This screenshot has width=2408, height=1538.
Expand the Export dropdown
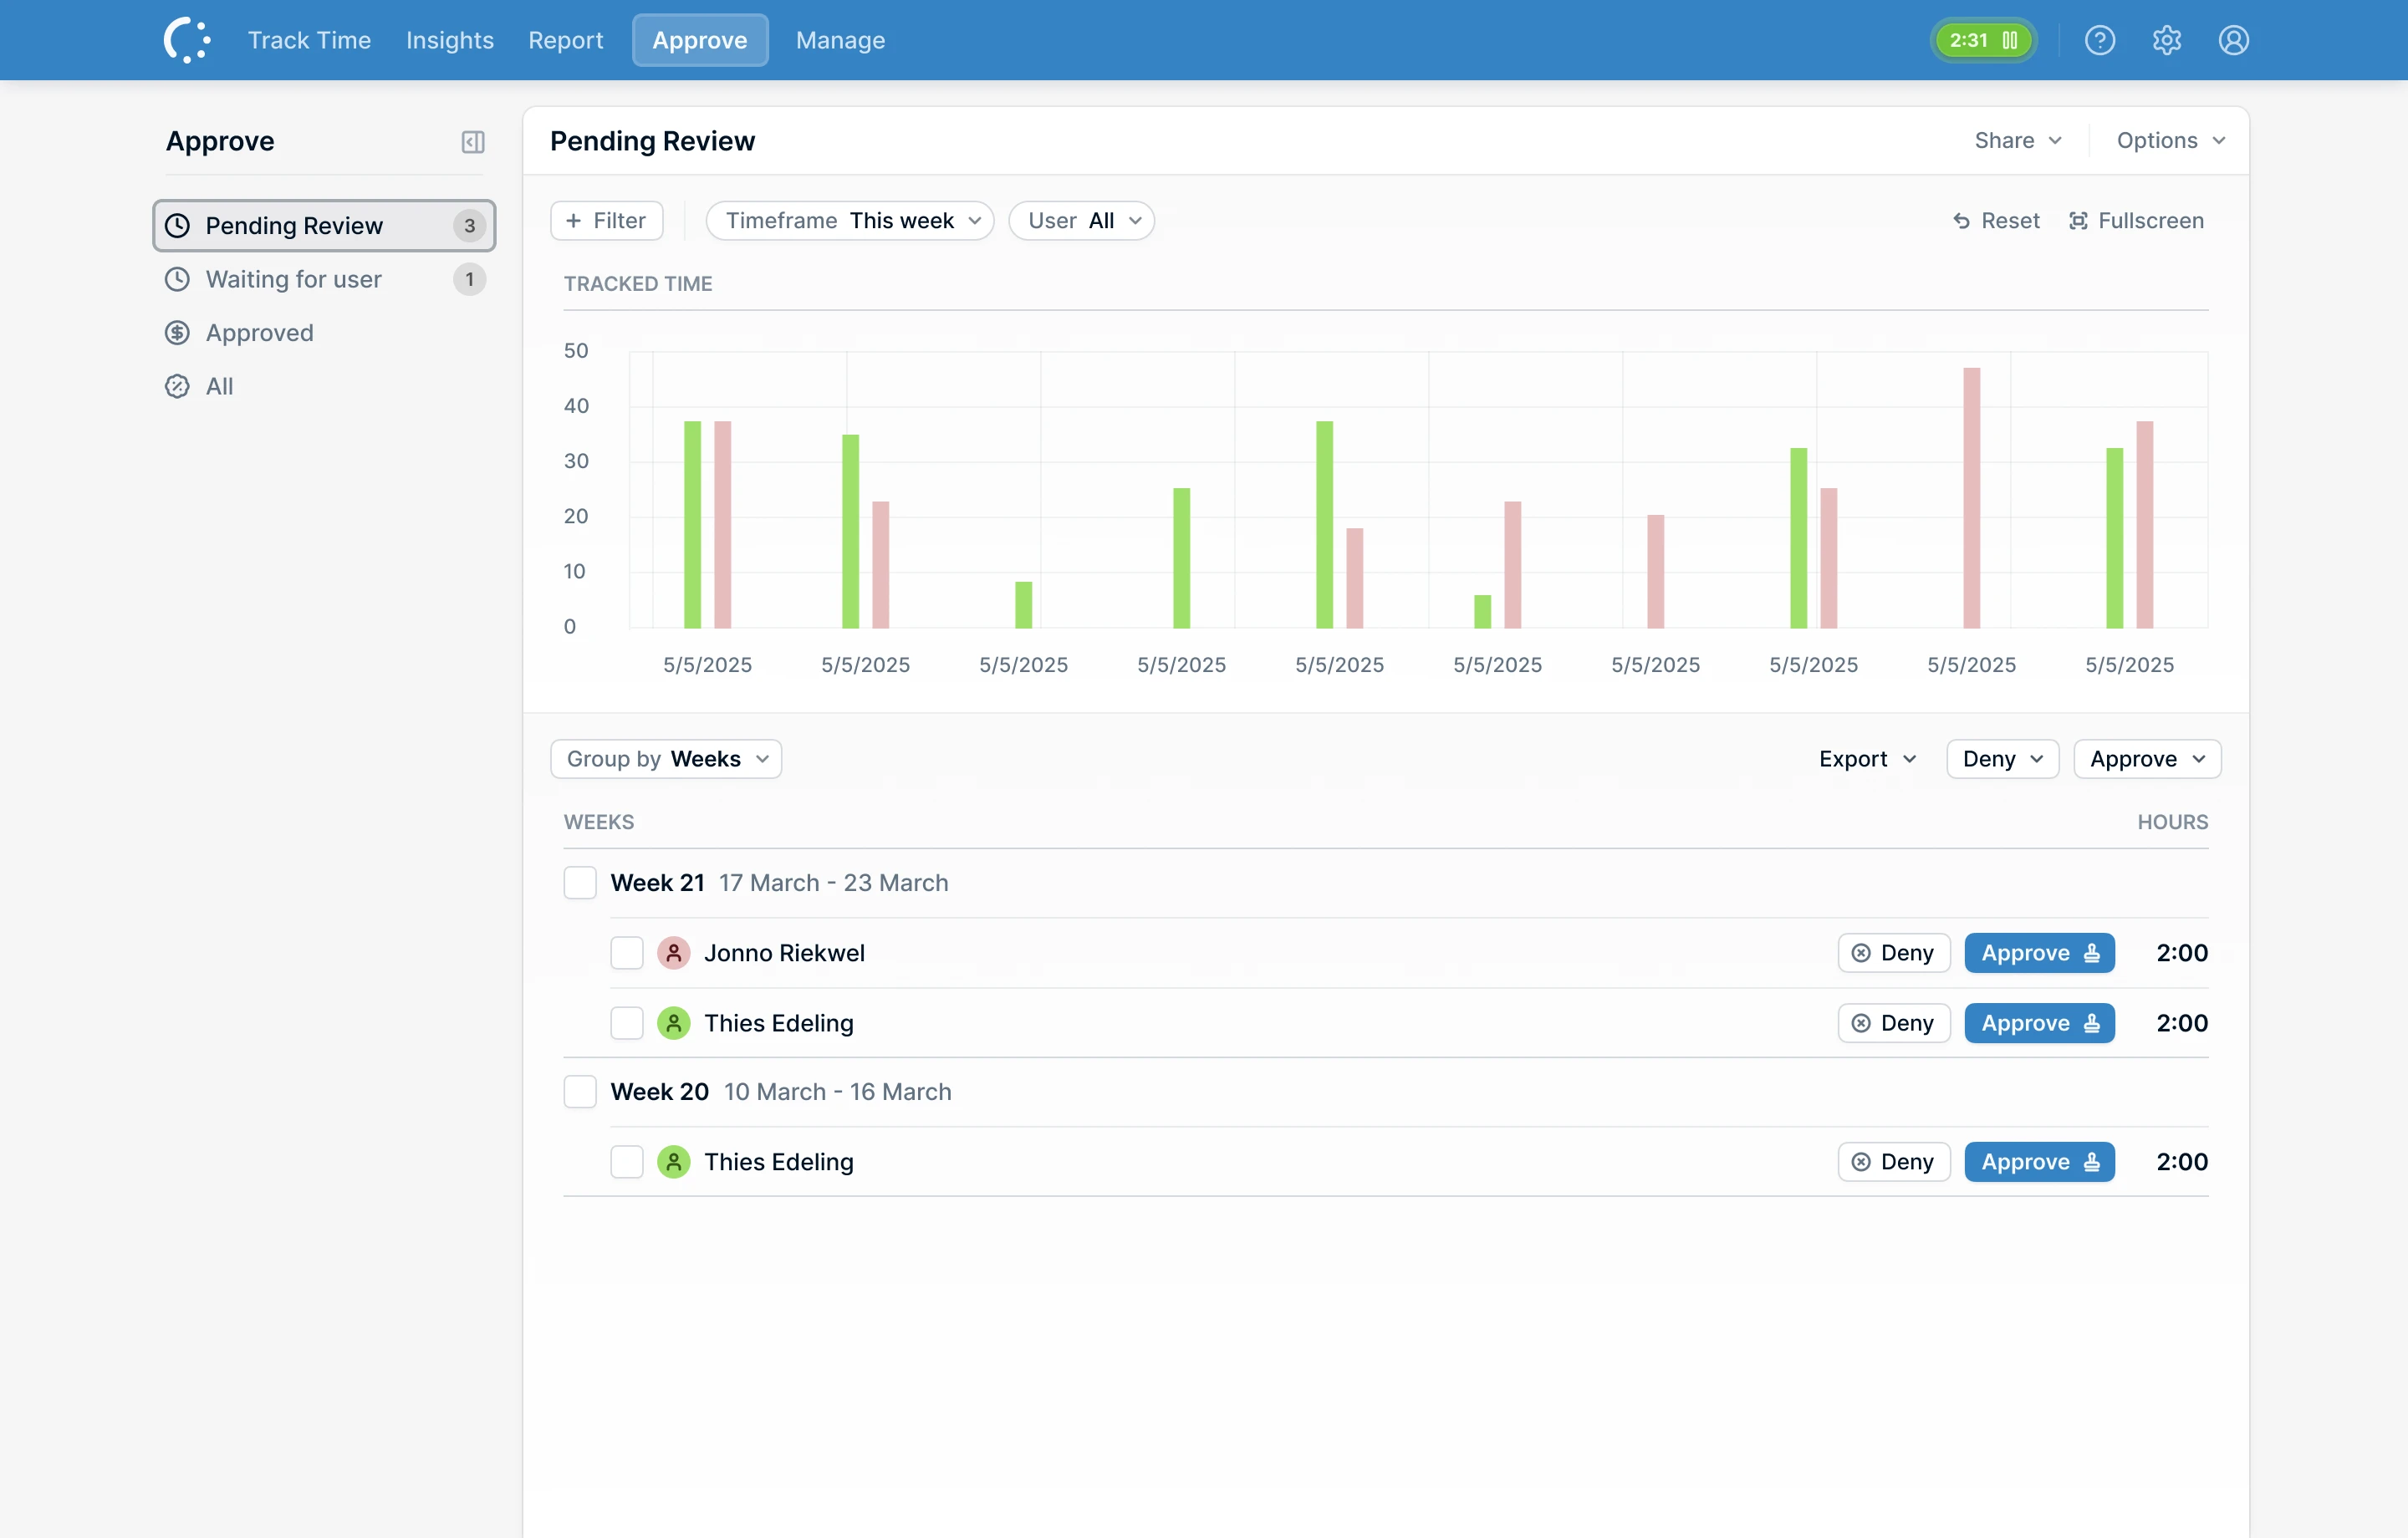pyautogui.click(x=1867, y=759)
